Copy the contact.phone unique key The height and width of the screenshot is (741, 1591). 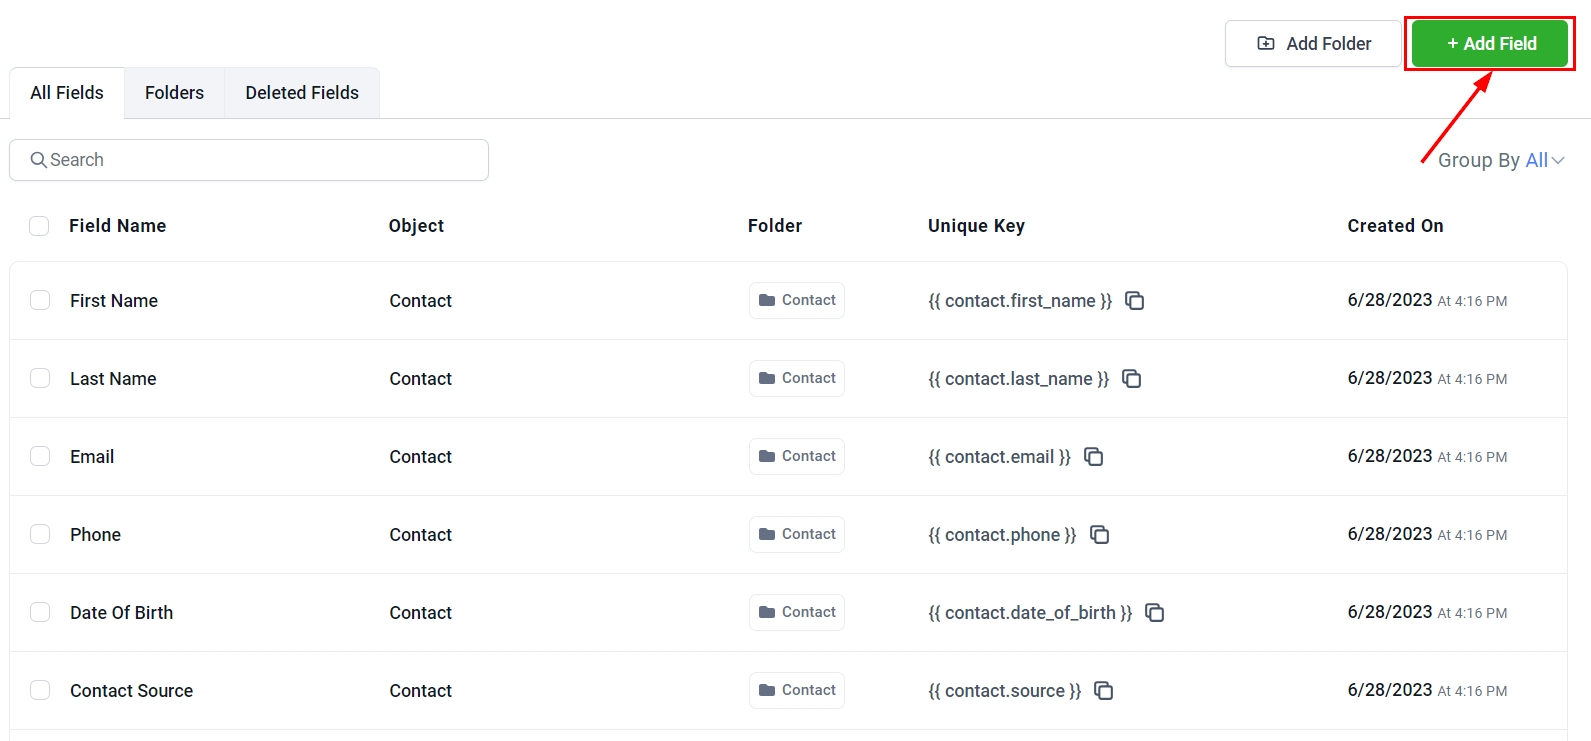(1099, 535)
